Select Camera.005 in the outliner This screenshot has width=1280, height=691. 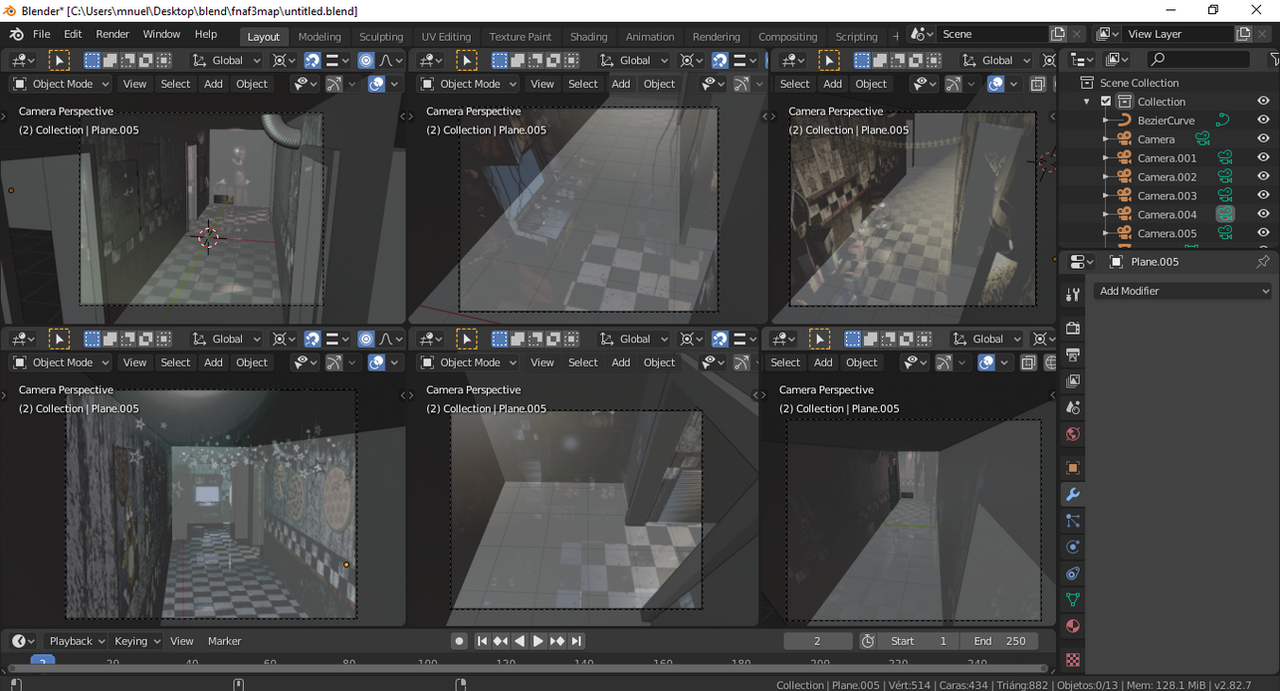click(x=1167, y=233)
